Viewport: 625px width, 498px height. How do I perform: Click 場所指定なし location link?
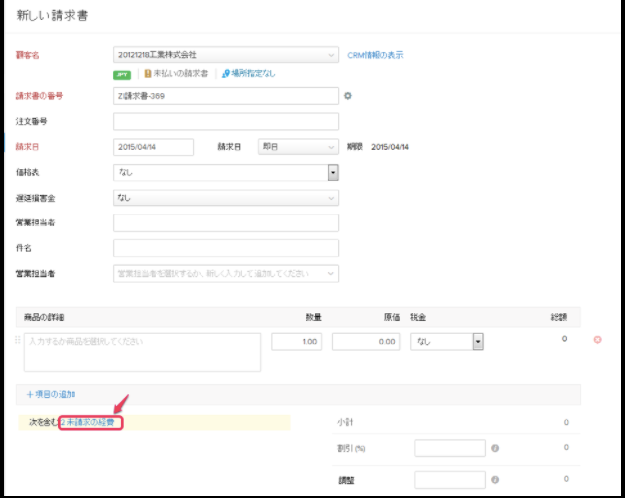click(249, 73)
